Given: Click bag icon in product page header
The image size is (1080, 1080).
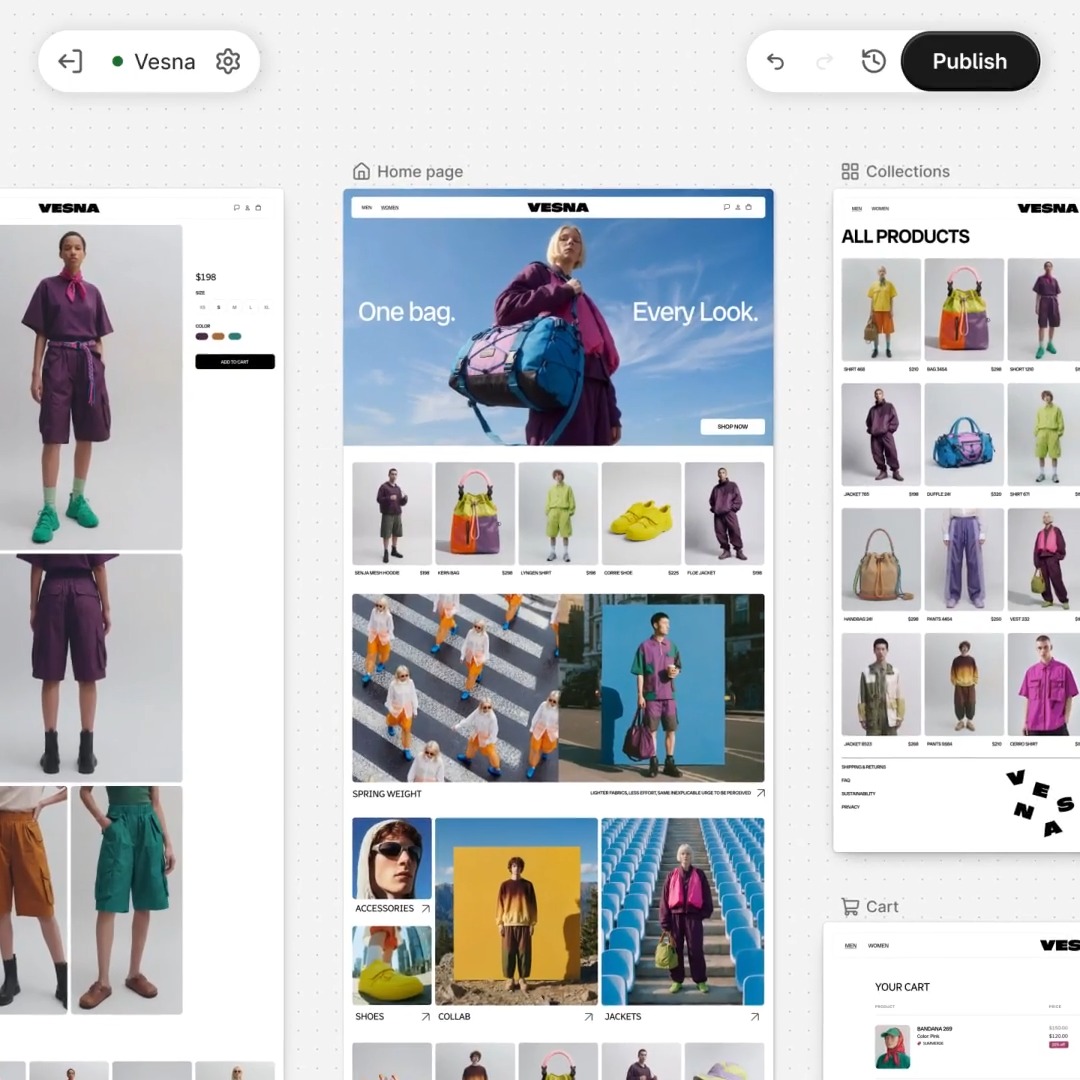Looking at the screenshot, I should pyautogui.click(x=258, y=207).
